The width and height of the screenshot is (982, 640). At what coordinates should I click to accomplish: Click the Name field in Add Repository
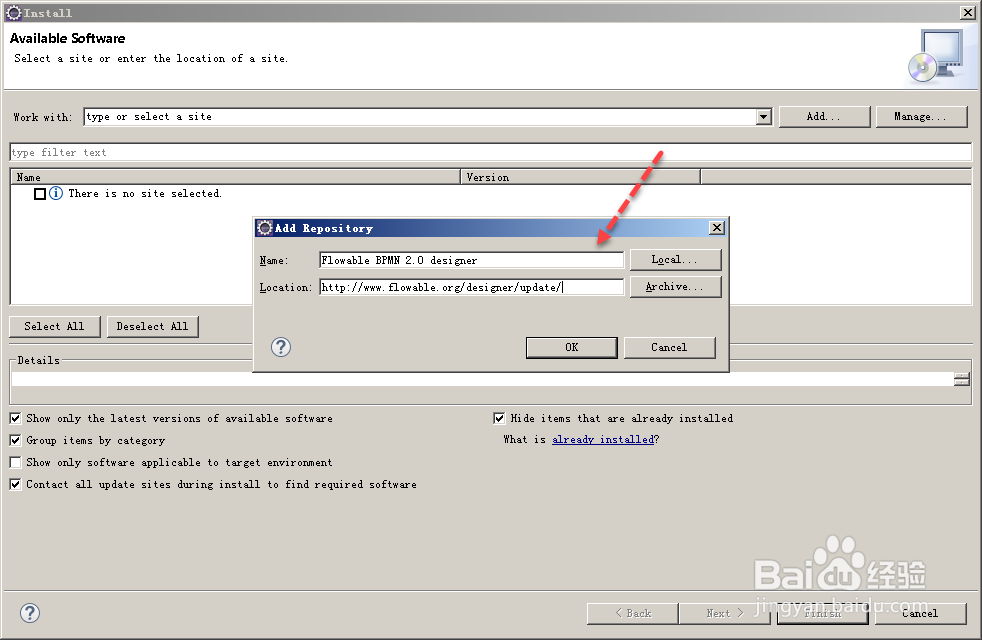coord(471,260)
